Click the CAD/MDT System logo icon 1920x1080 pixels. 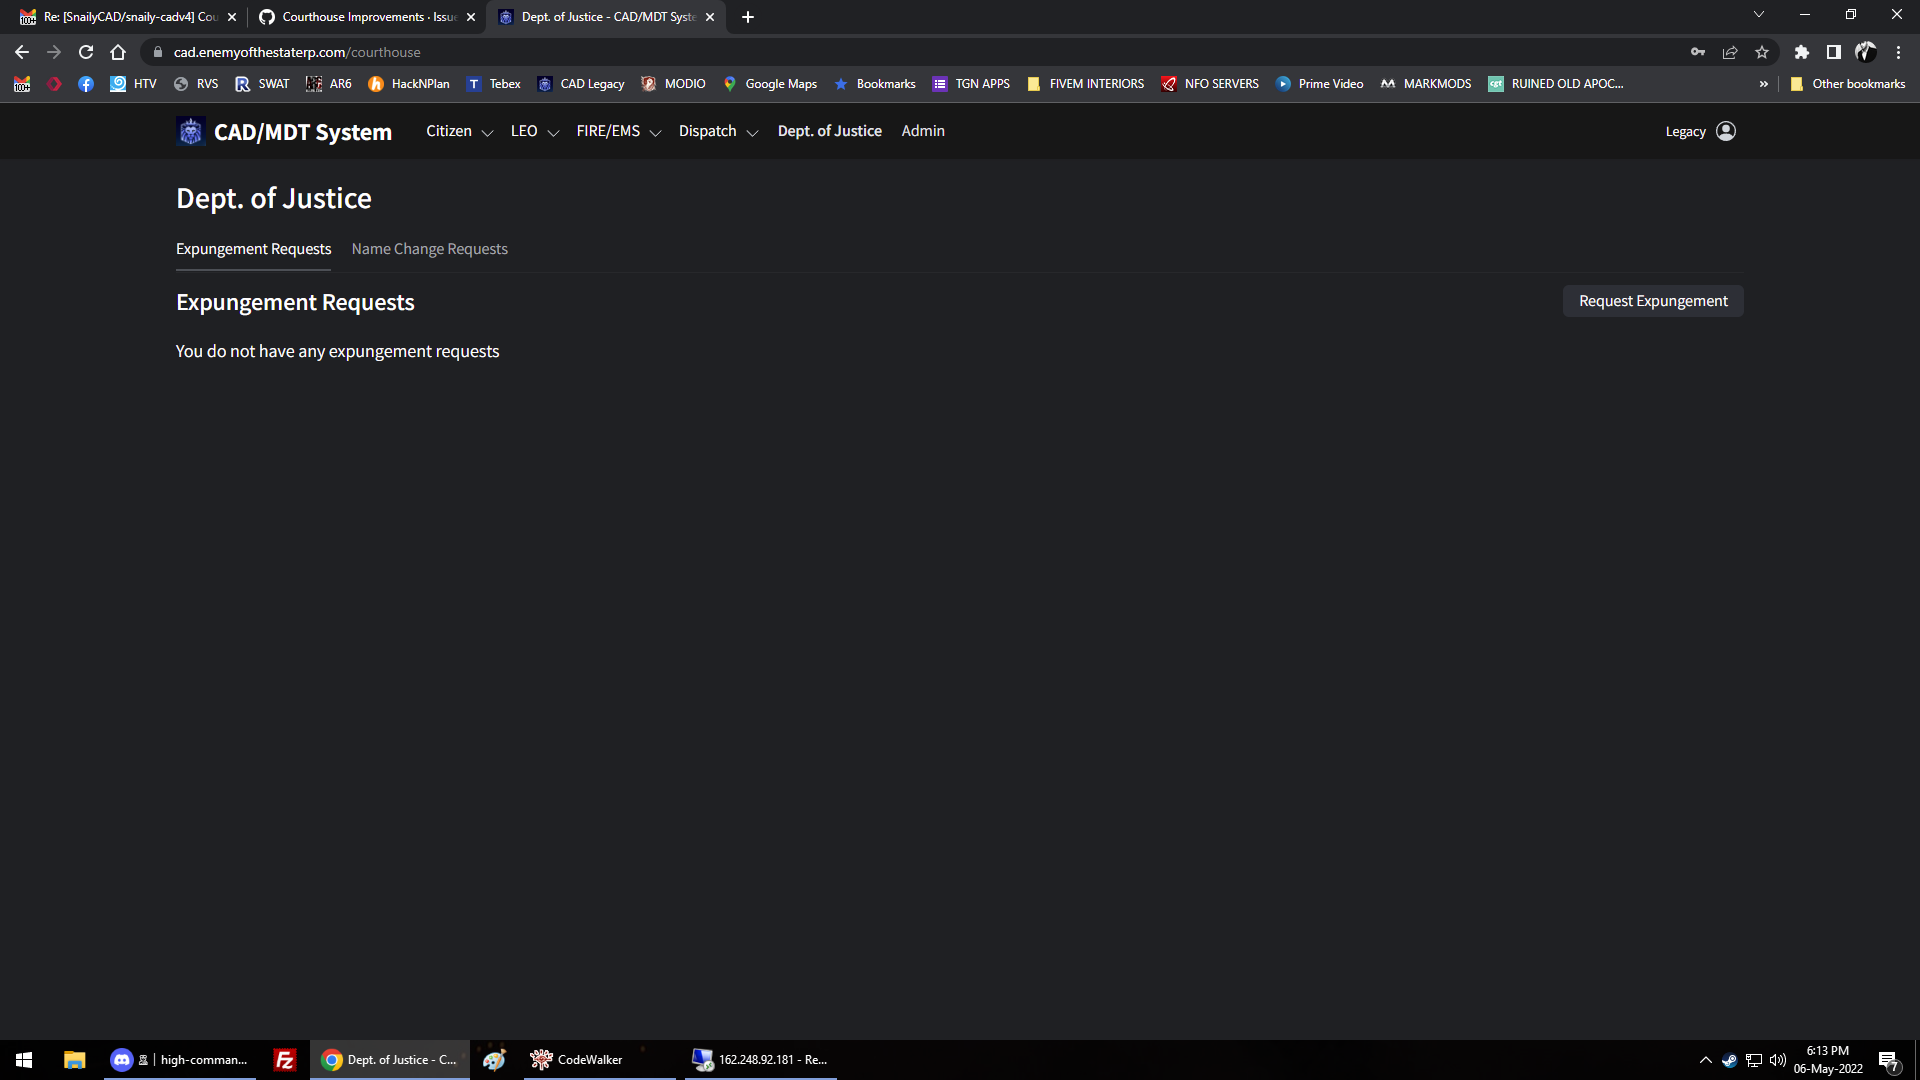click(x=190, y=132)
